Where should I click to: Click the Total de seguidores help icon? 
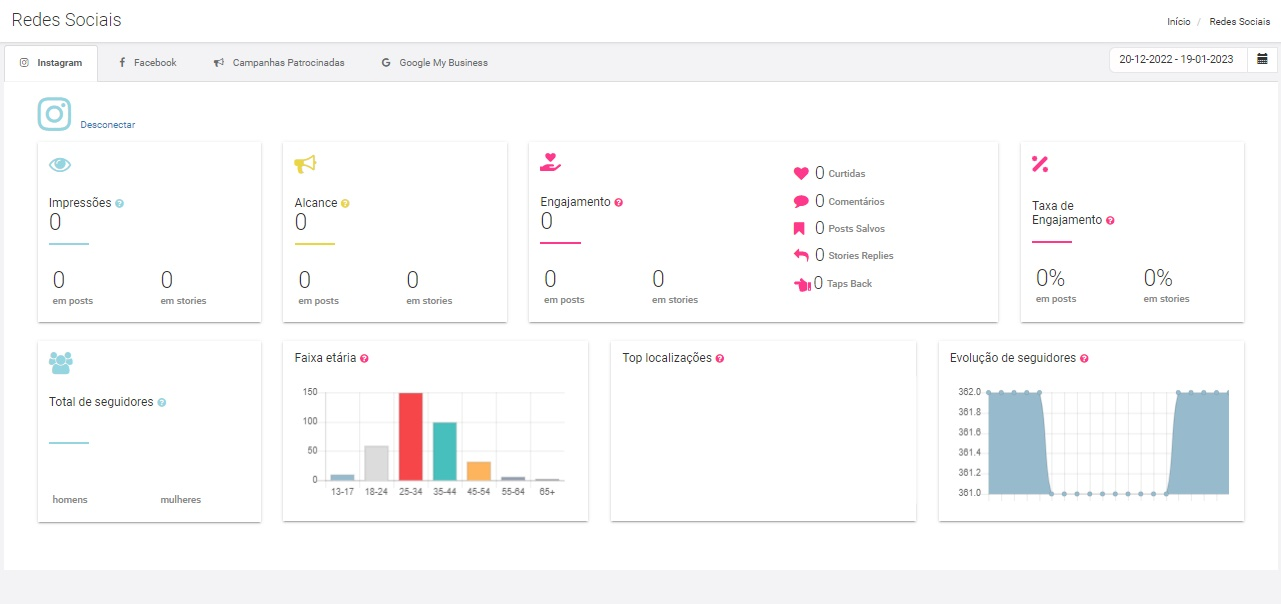[x=162, y=403]
